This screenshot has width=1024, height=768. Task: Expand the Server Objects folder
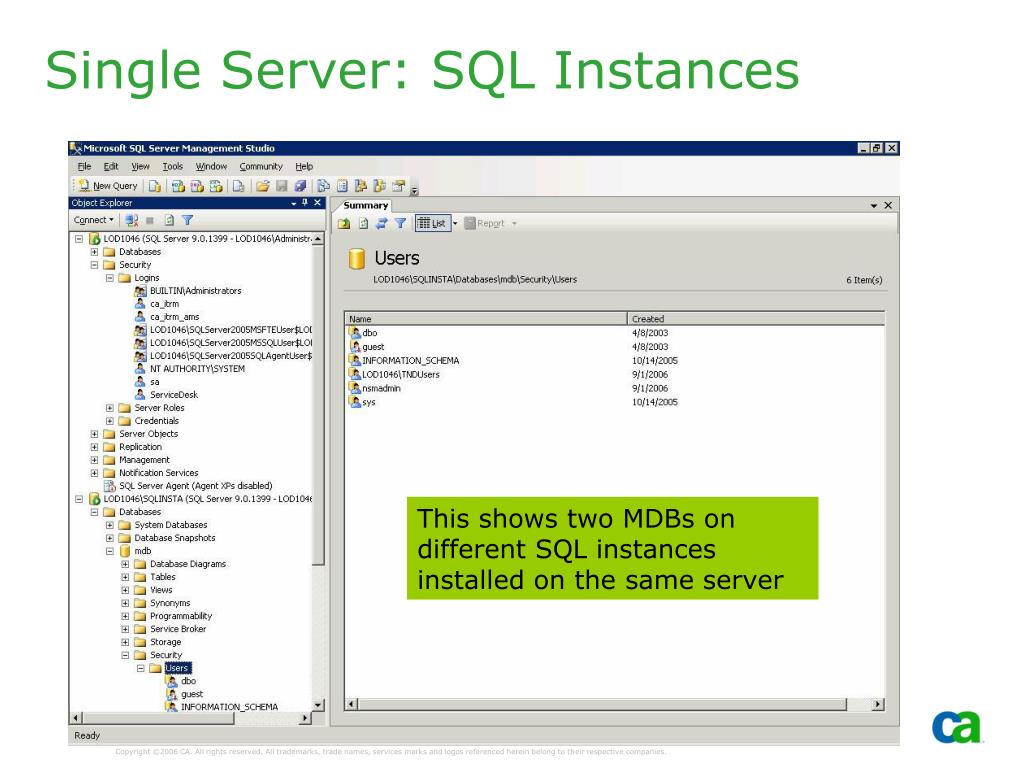point(94,434)
